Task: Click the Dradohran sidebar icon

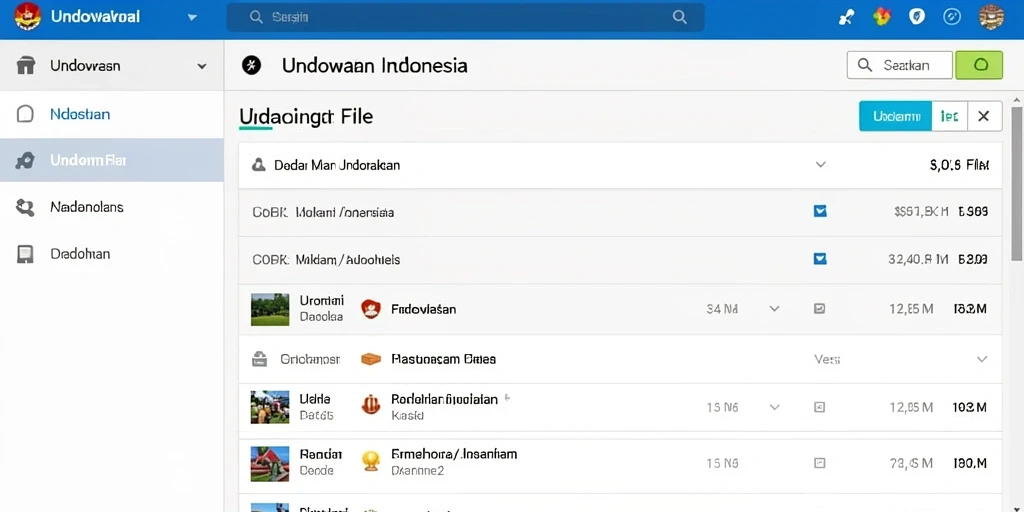Action: click(x=25, y=254)
